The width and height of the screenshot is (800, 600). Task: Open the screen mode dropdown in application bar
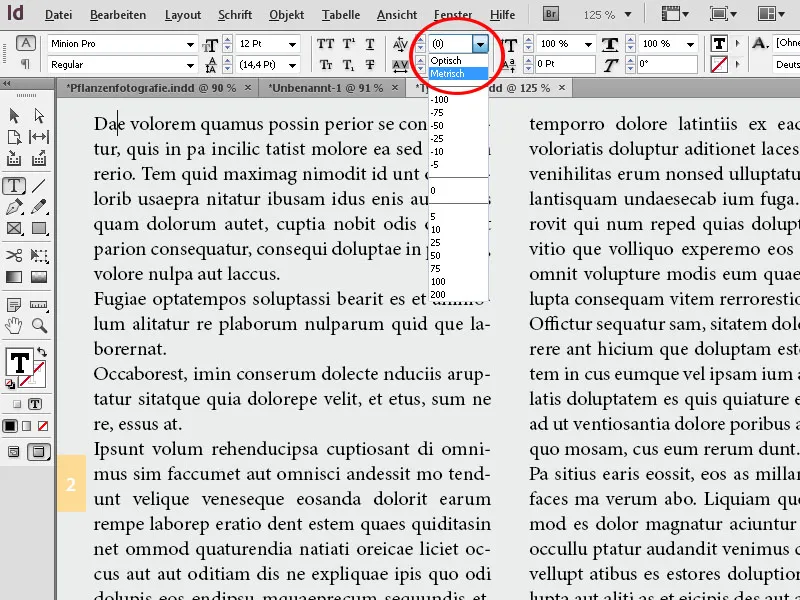click(723, 14)
